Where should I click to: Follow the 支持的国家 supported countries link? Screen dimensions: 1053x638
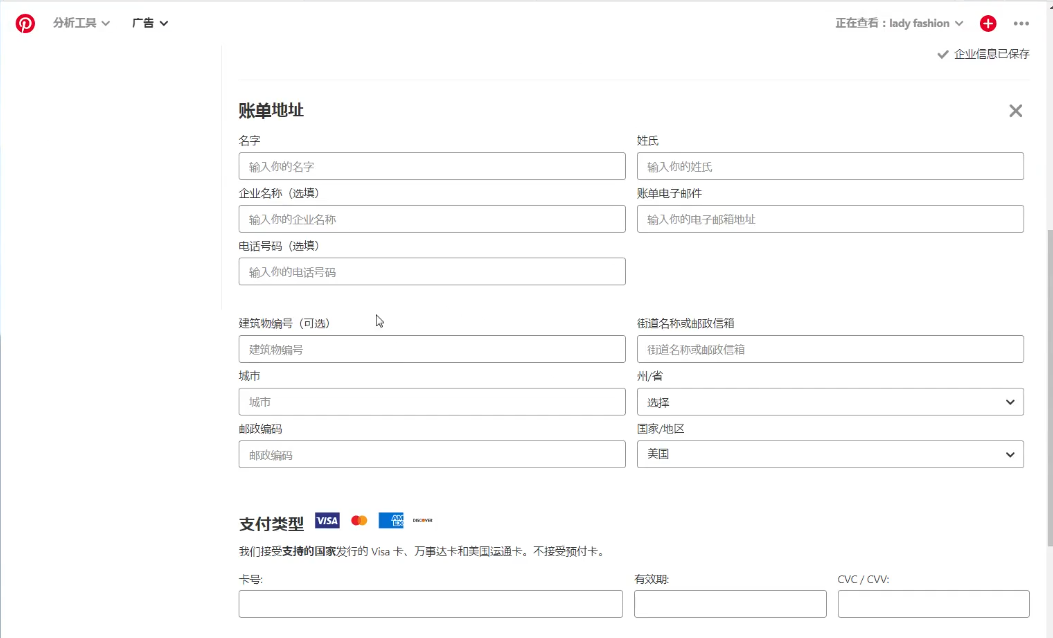(x=309, y=551)
